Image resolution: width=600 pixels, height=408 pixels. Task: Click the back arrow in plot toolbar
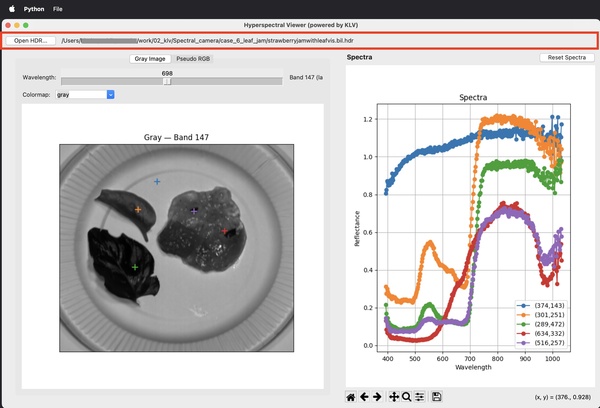point(363,397)
